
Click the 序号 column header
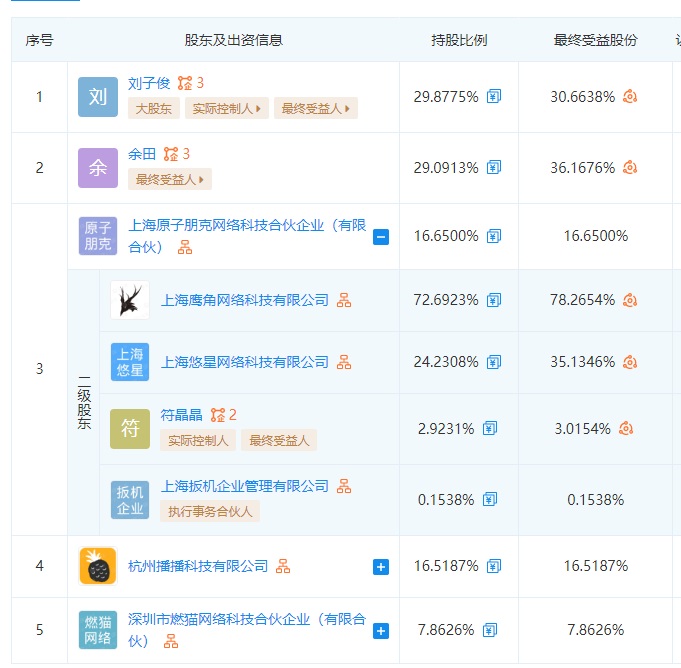[40, 40]
